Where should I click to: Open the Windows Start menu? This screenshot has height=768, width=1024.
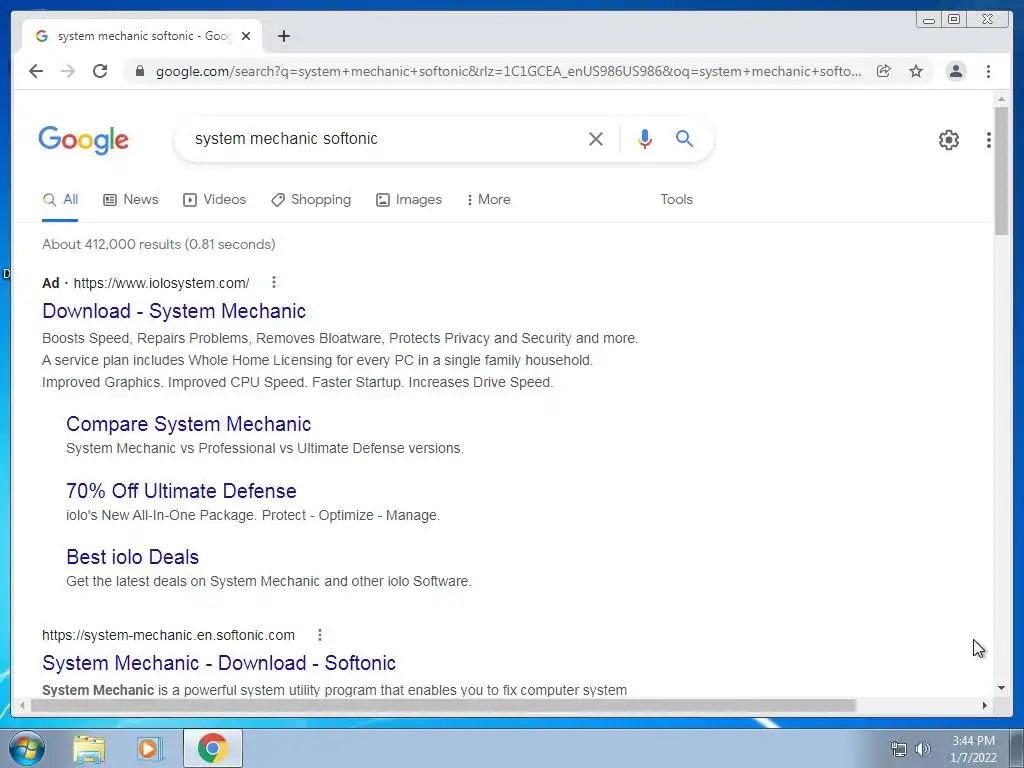click(27, 748)
